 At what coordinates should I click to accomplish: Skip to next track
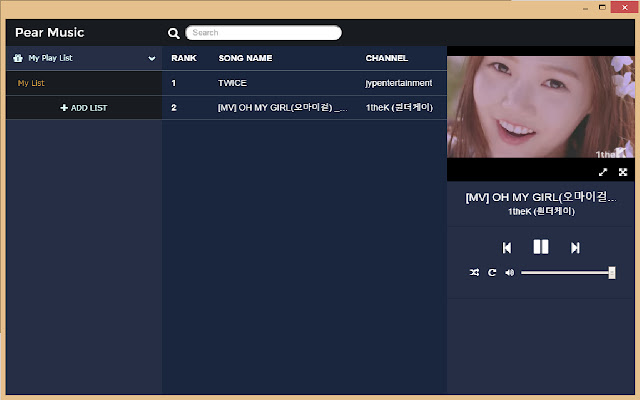coord(575,248)
